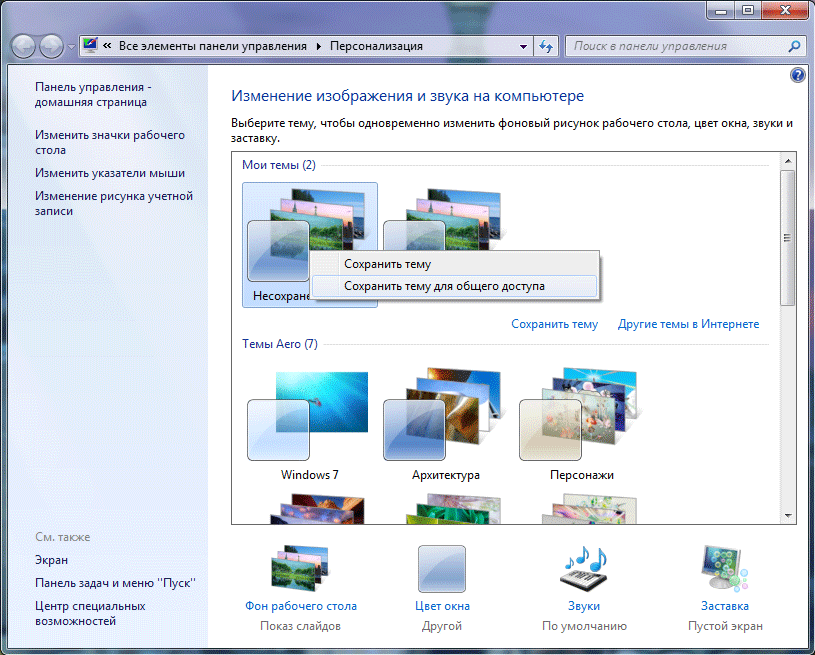This screenshot has height=655, width=815.
Task: Open 'Изменить значки рабочего стола' link
Action: pyautogui.click(x=110, y=142)
